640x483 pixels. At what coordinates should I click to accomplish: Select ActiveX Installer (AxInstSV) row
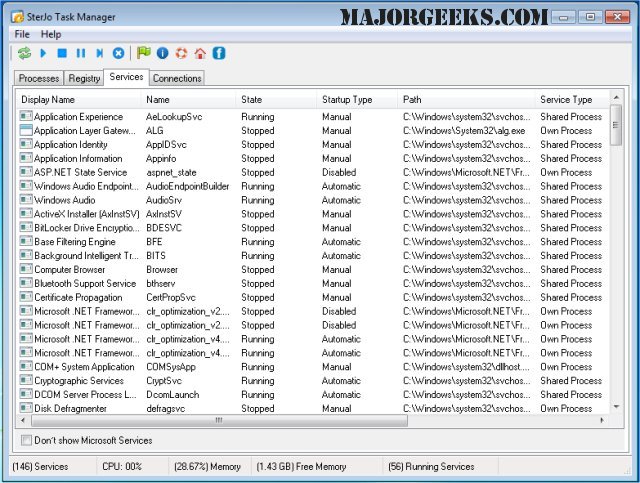tap(313, 214)
